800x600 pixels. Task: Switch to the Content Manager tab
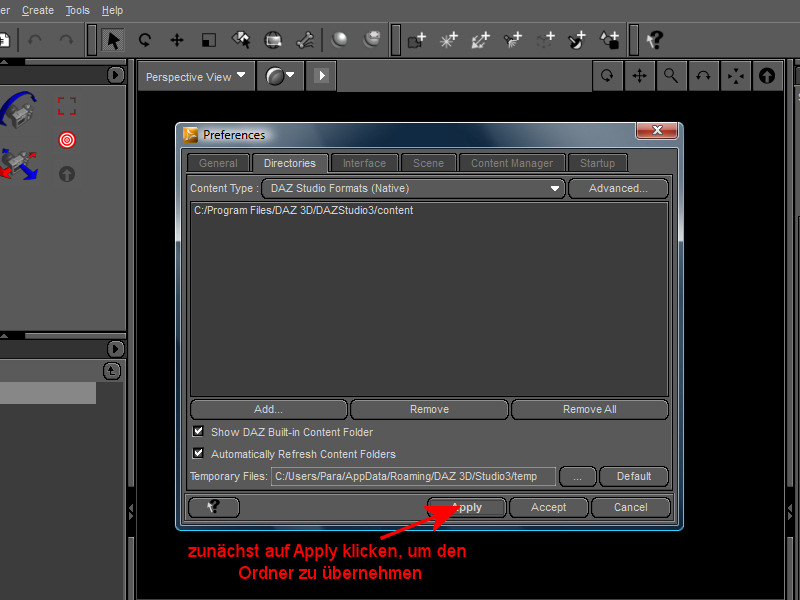point(512,163)
